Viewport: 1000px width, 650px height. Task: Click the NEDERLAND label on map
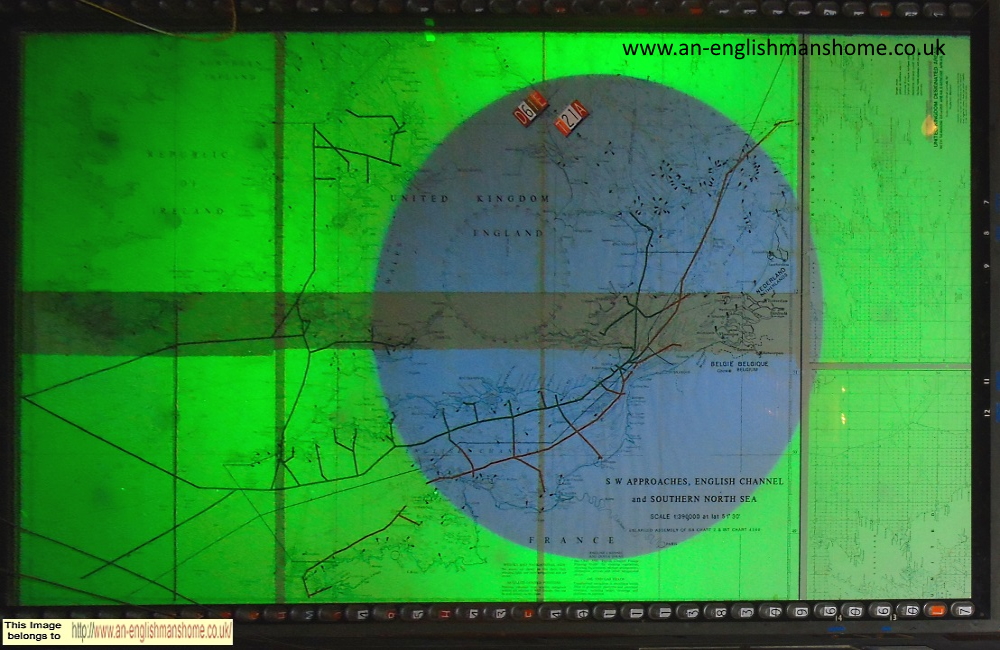pyautogui.click(x=770, y=281)
